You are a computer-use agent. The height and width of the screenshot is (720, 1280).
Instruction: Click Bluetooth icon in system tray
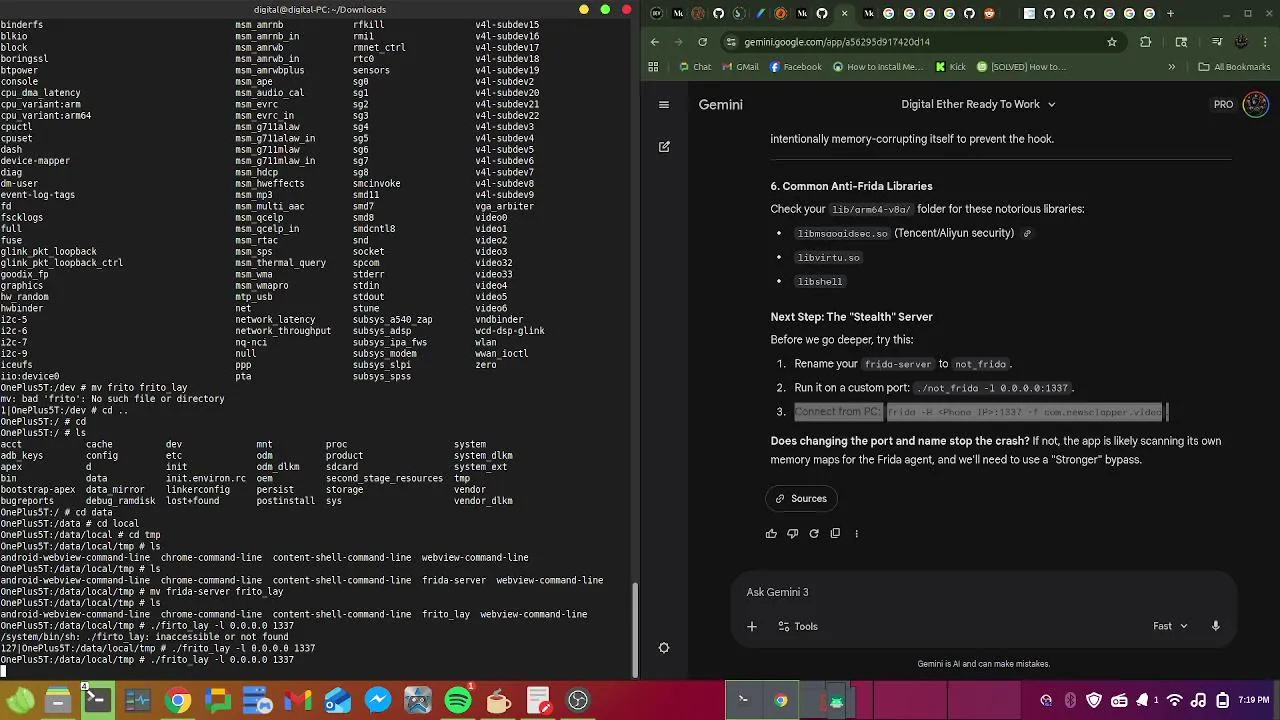(x=1070, y=700)
